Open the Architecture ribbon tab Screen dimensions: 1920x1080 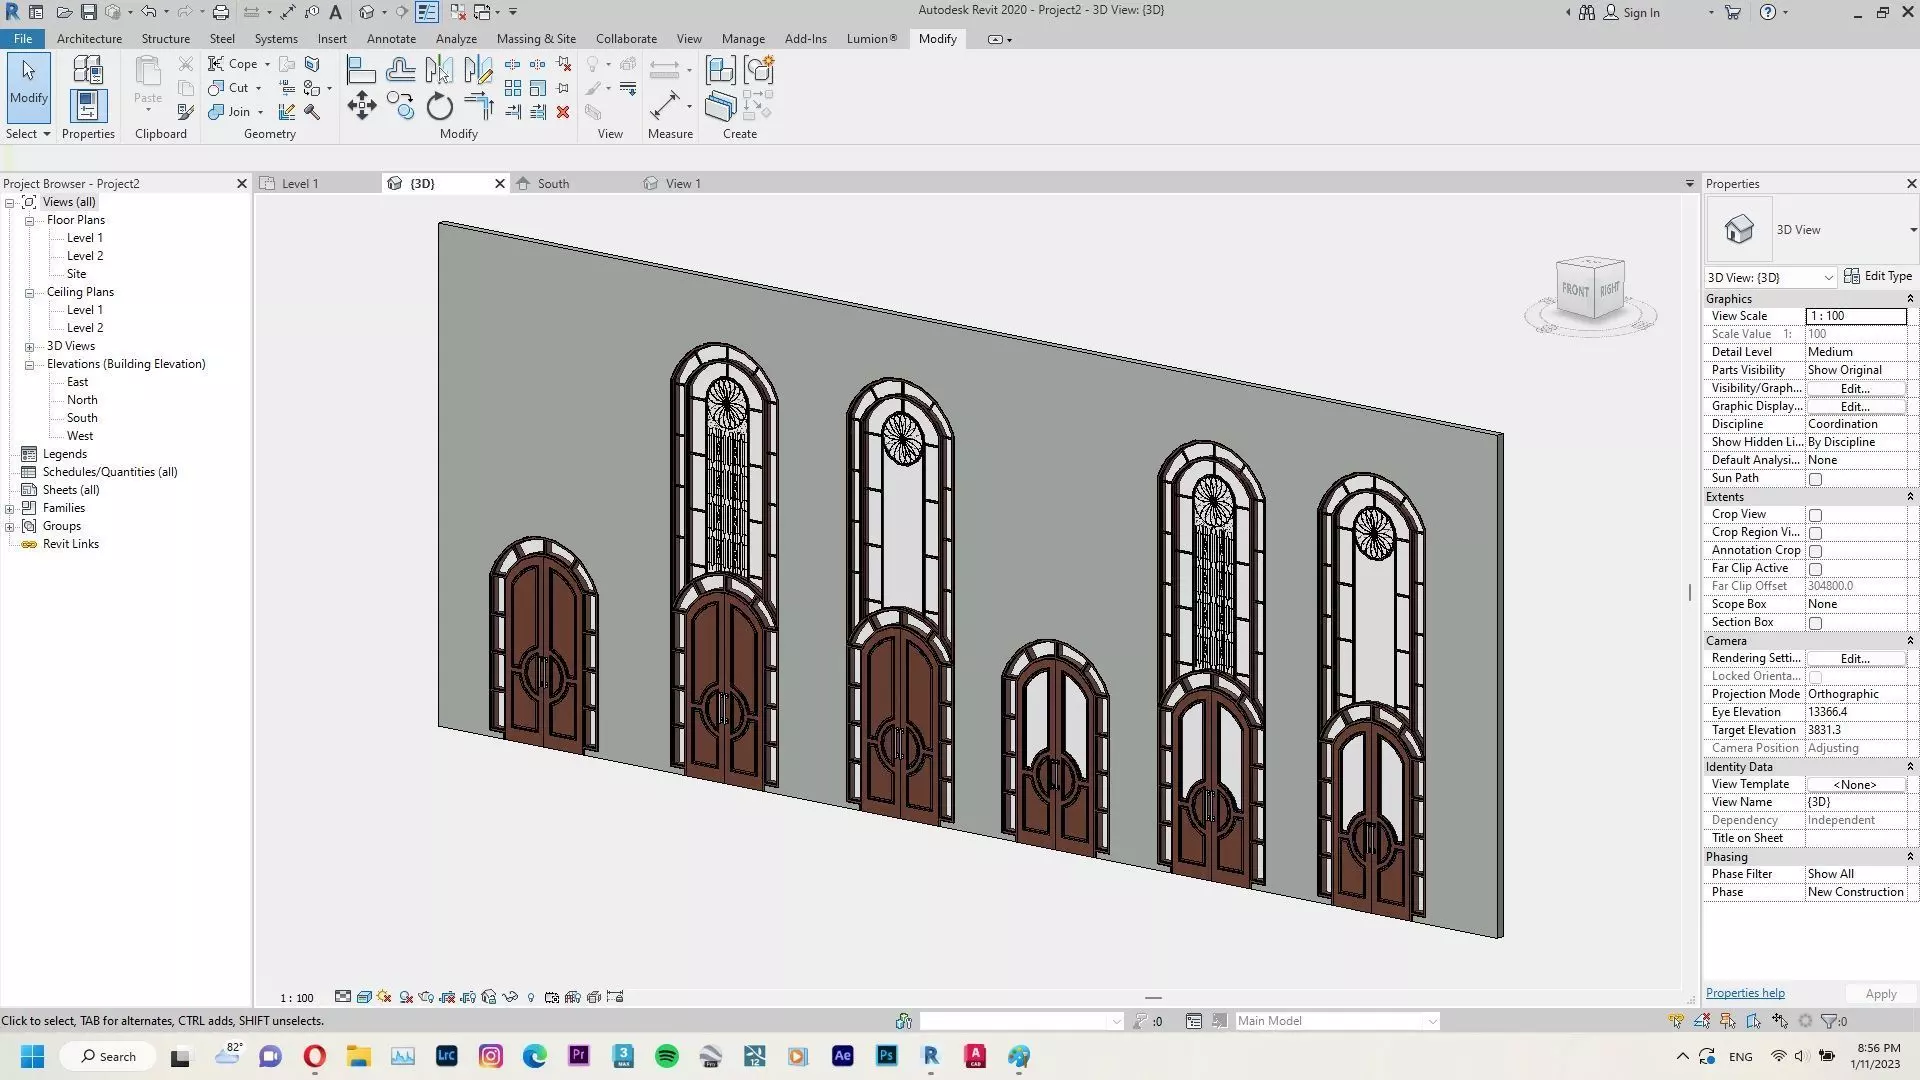point(89,39)
